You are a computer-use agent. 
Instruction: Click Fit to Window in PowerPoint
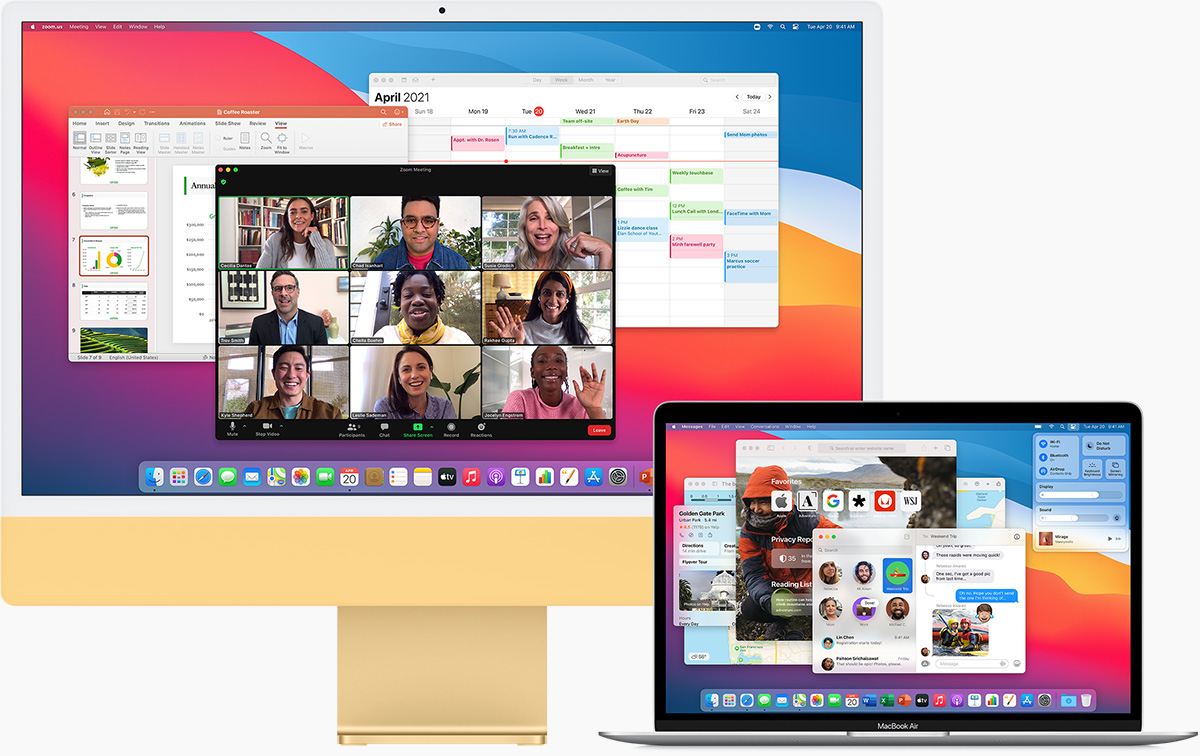tap(282, 140)
